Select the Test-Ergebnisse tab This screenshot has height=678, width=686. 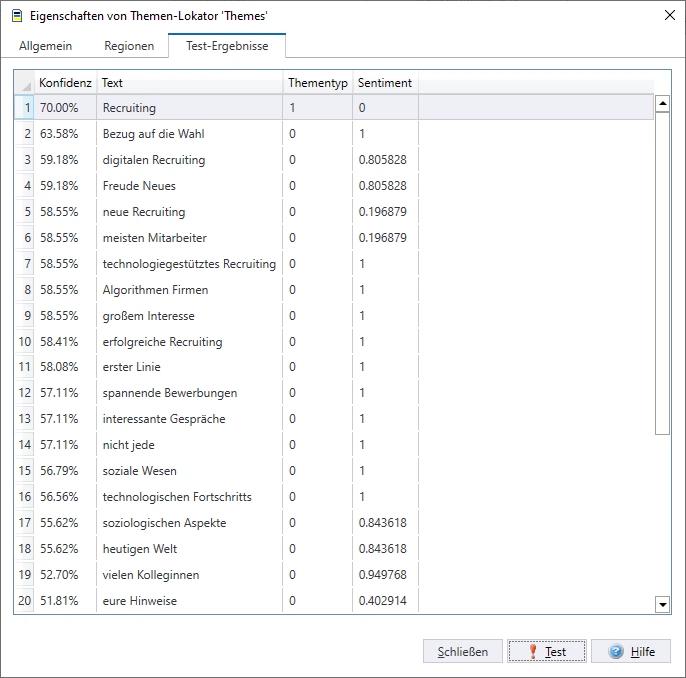(x=227, y=46)
